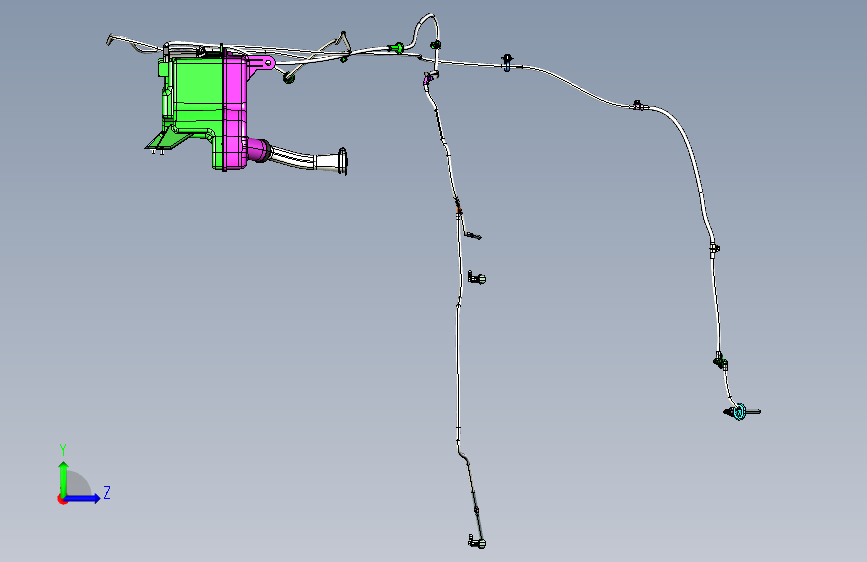Pick the green clip above the cyan nozzle
The image size is (867, 562).
(720, 362)
